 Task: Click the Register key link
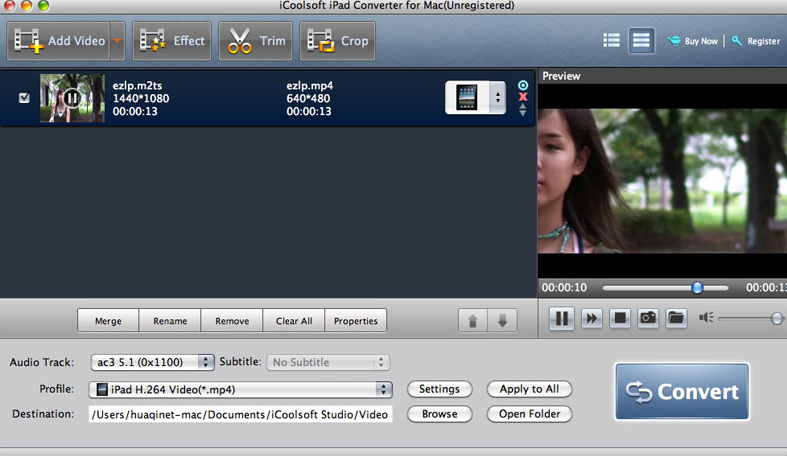[x=756, y=41]
